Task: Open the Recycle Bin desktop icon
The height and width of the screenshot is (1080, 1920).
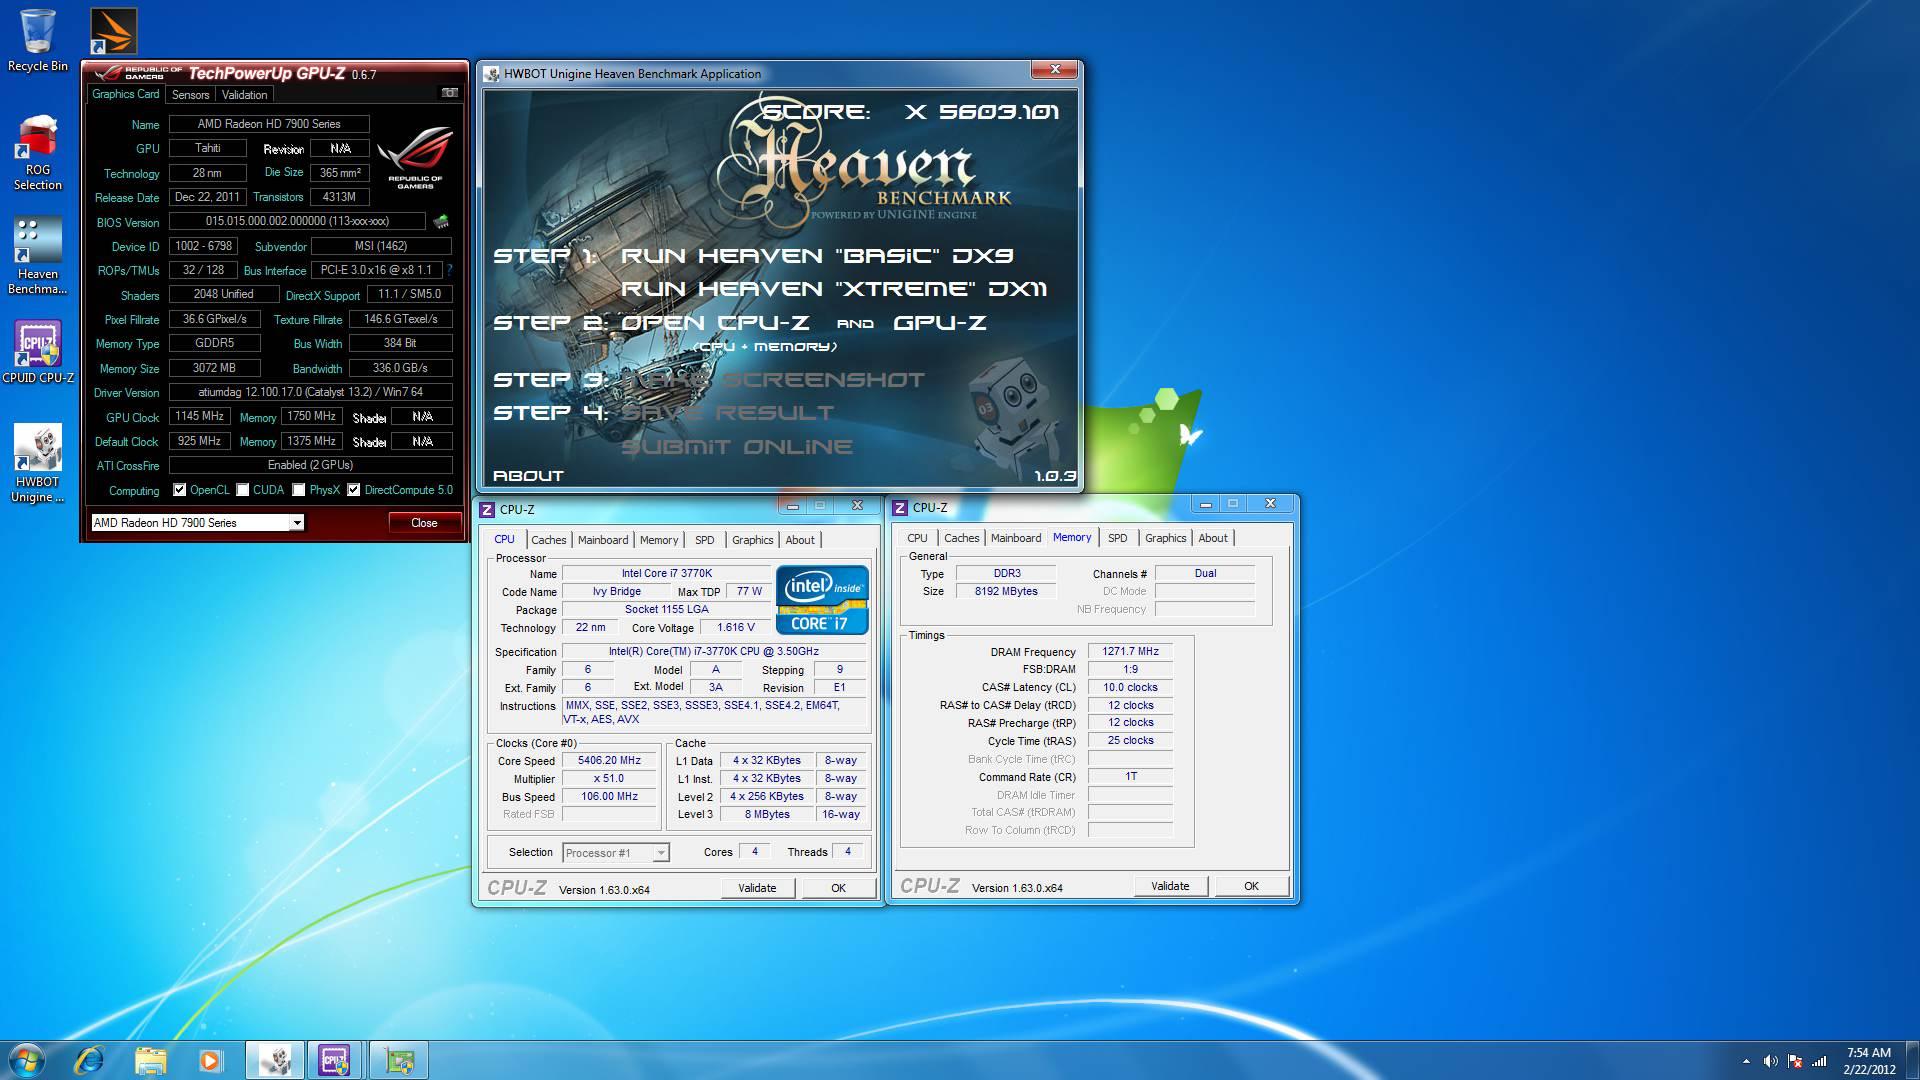Action: [x=38, y=41]
